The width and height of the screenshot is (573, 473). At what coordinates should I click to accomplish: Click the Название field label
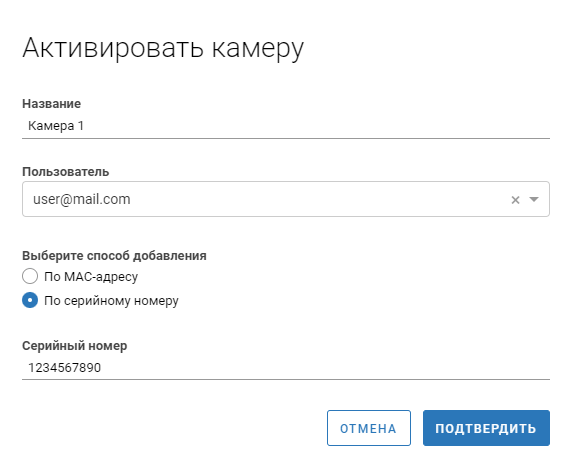point(52,104)
